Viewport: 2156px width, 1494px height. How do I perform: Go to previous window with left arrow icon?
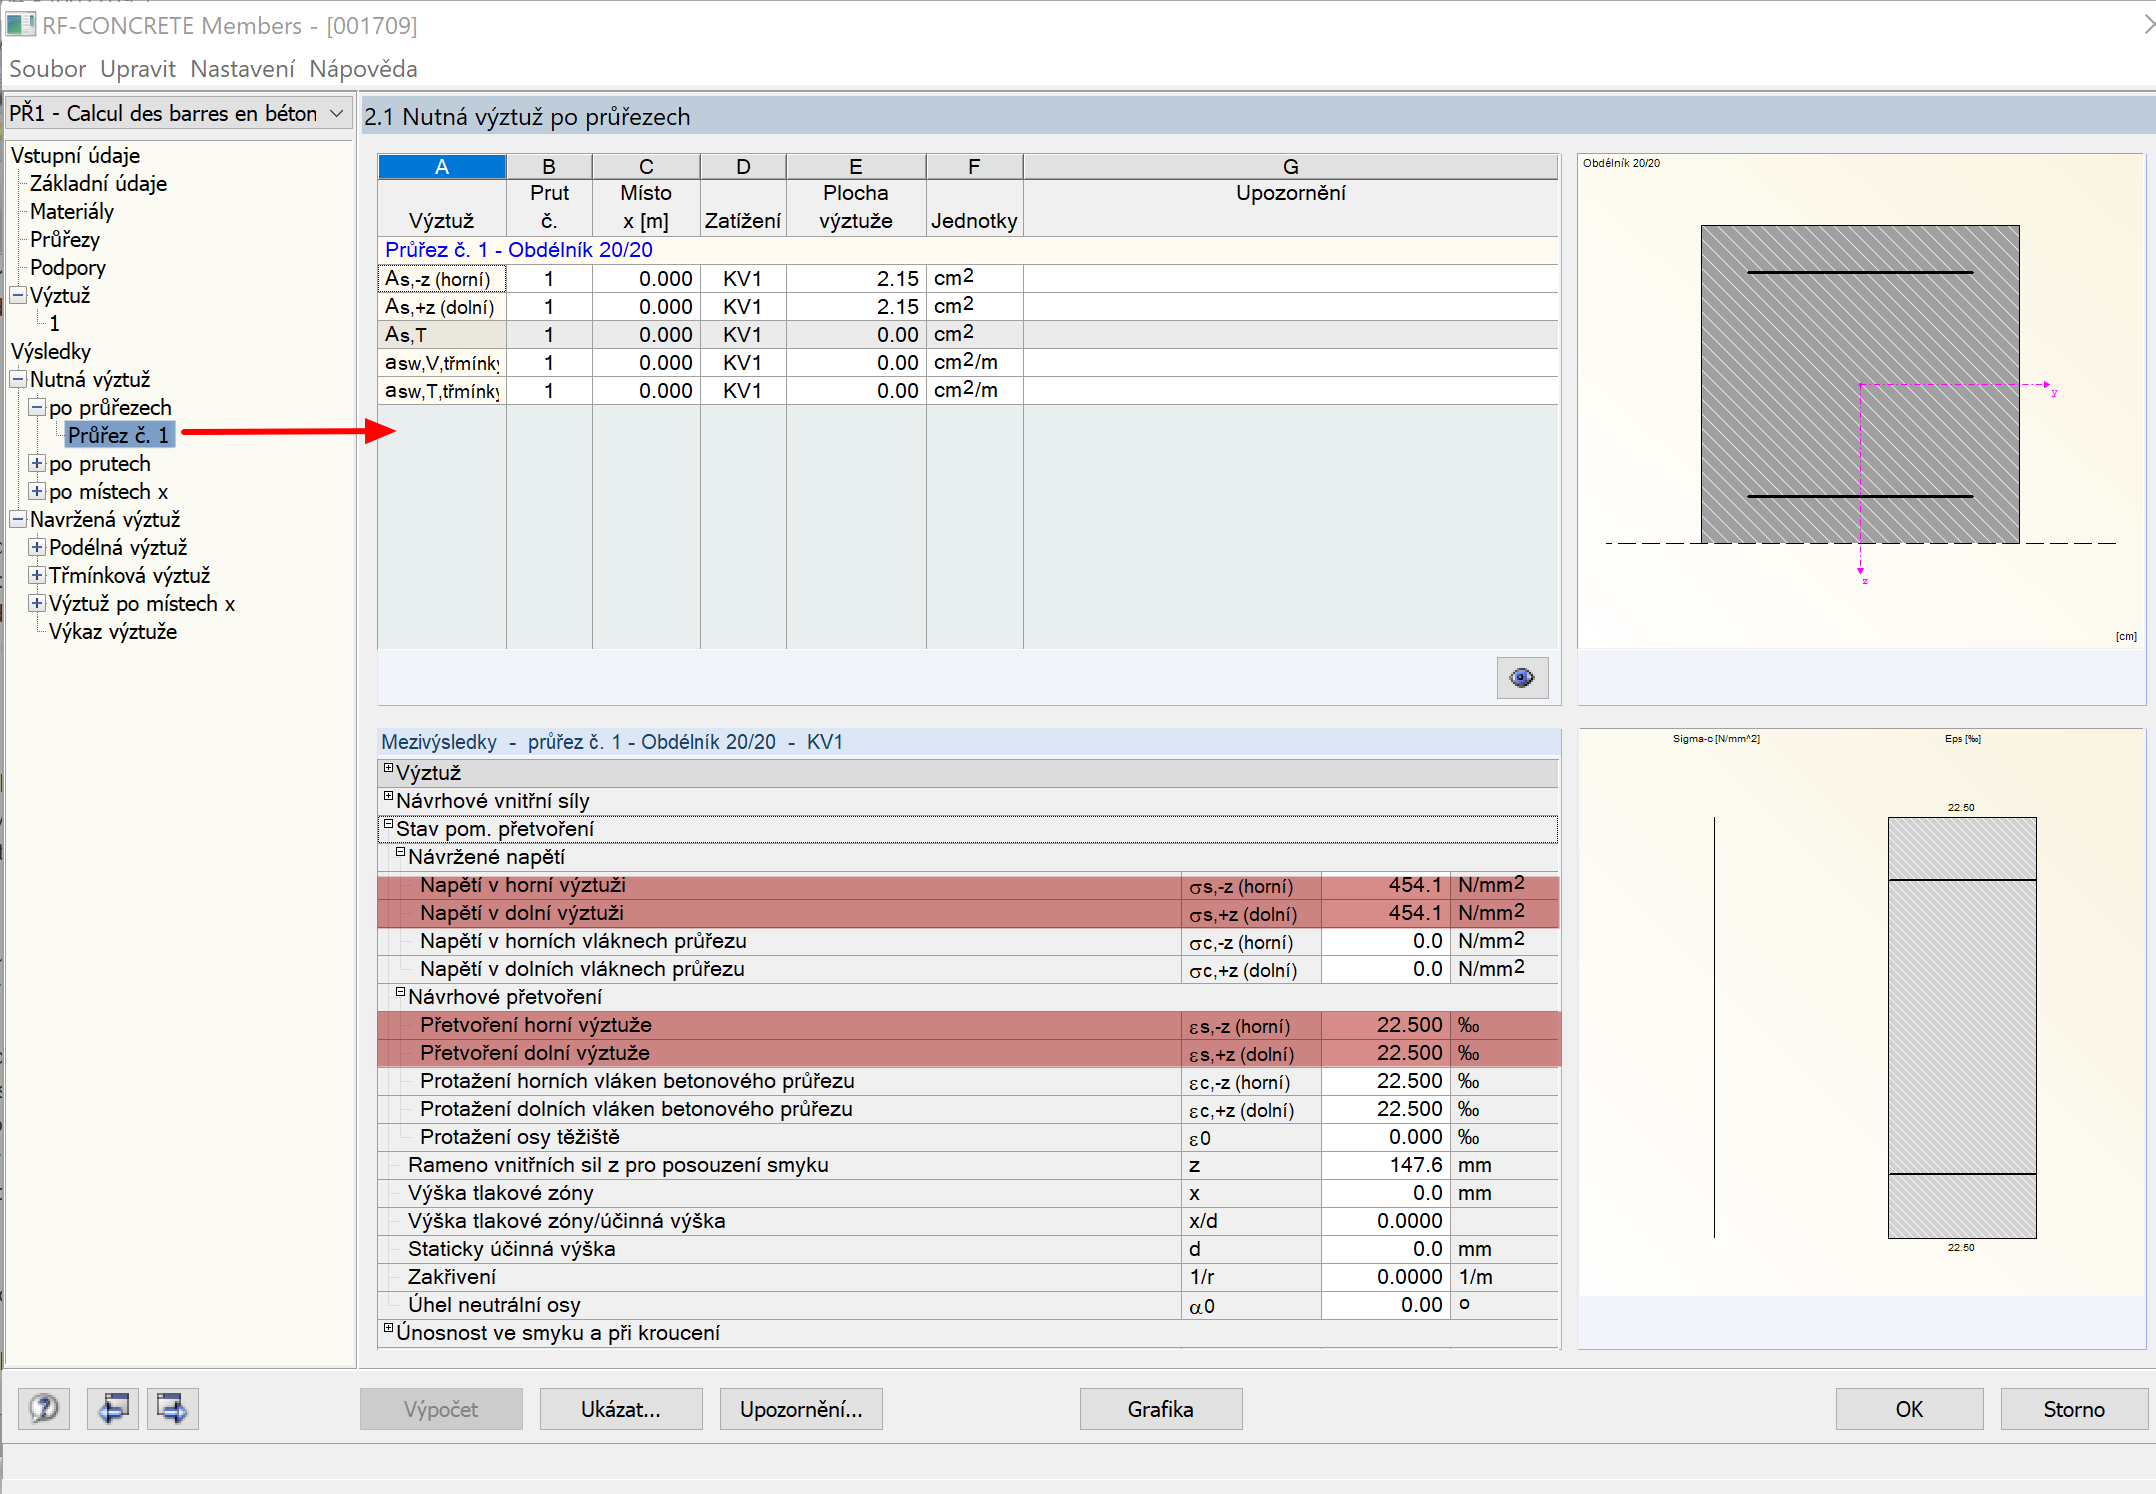[x=113, y=1409]
